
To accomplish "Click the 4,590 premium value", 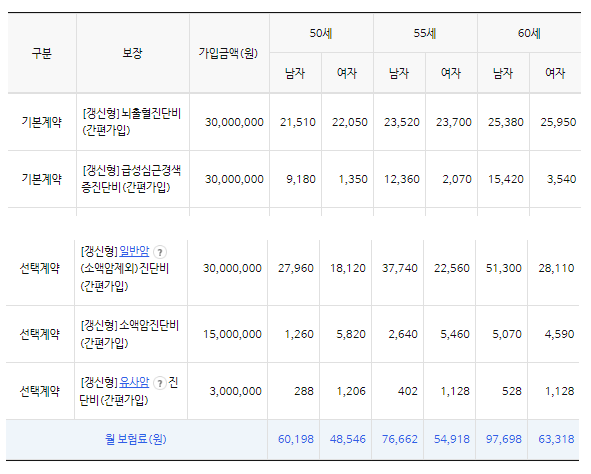I will coord(560,334).
